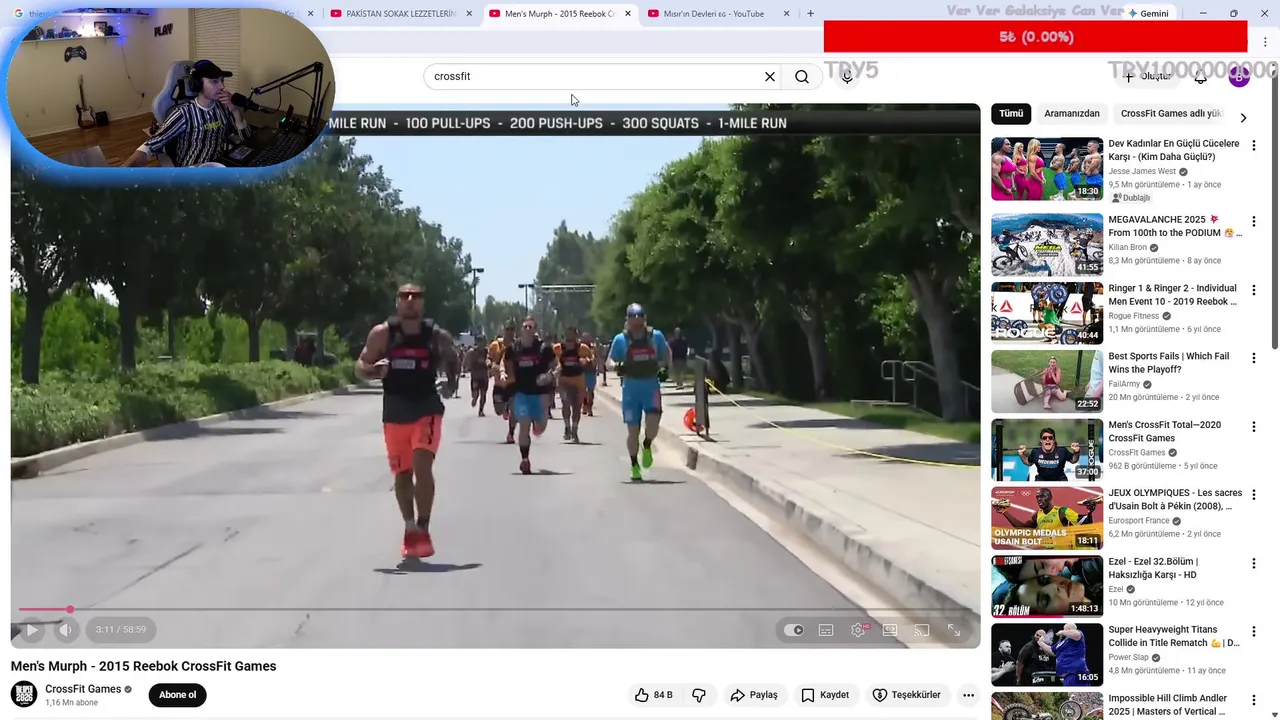Enter fullscreen mode in the player

pos(954,630)
